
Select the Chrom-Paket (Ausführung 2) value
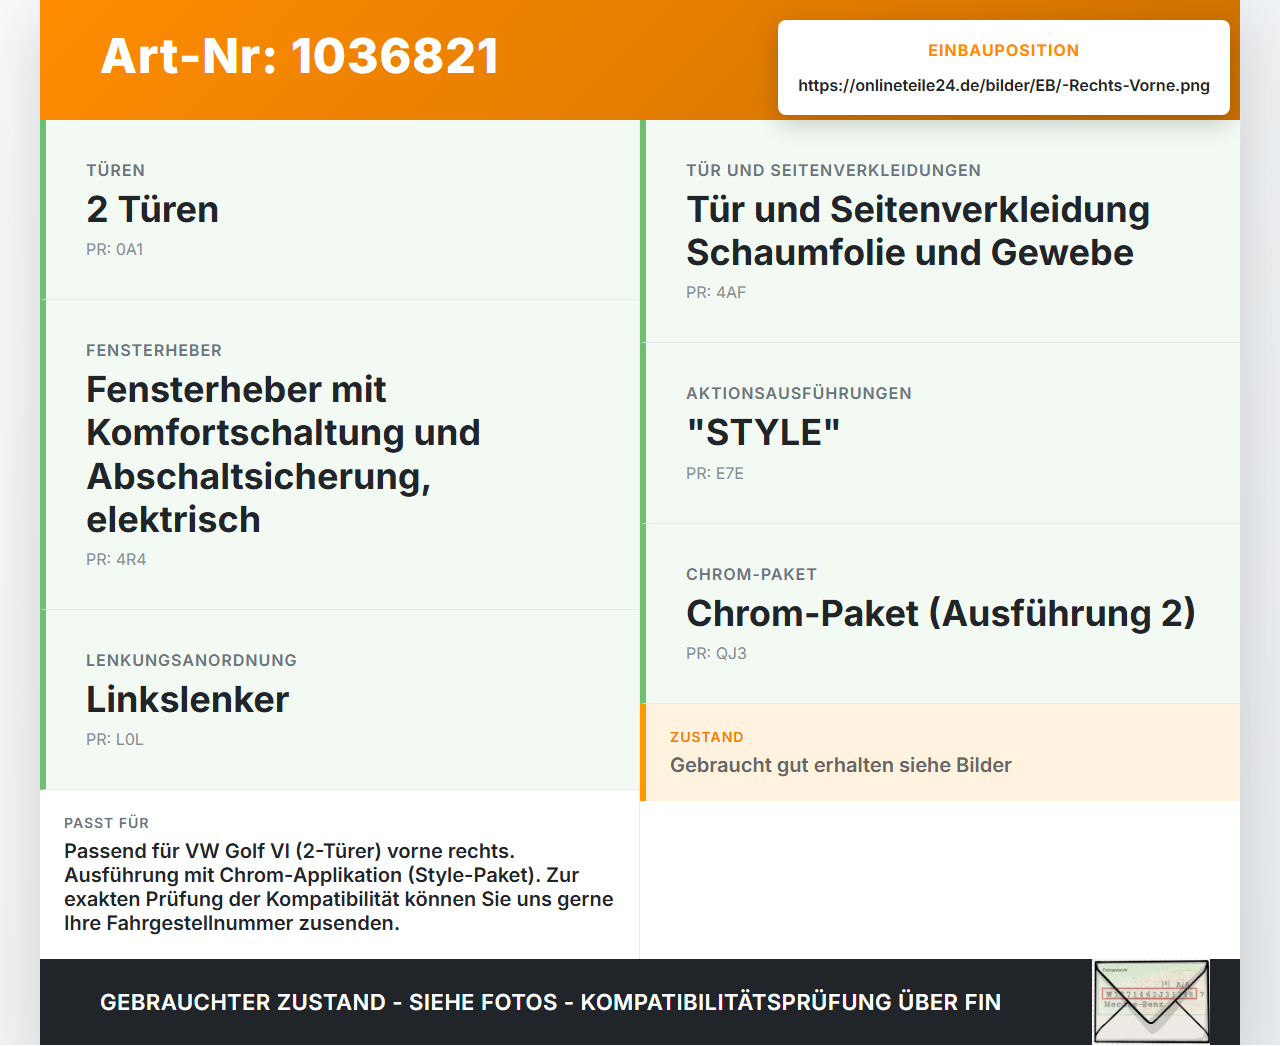[941, 614]
